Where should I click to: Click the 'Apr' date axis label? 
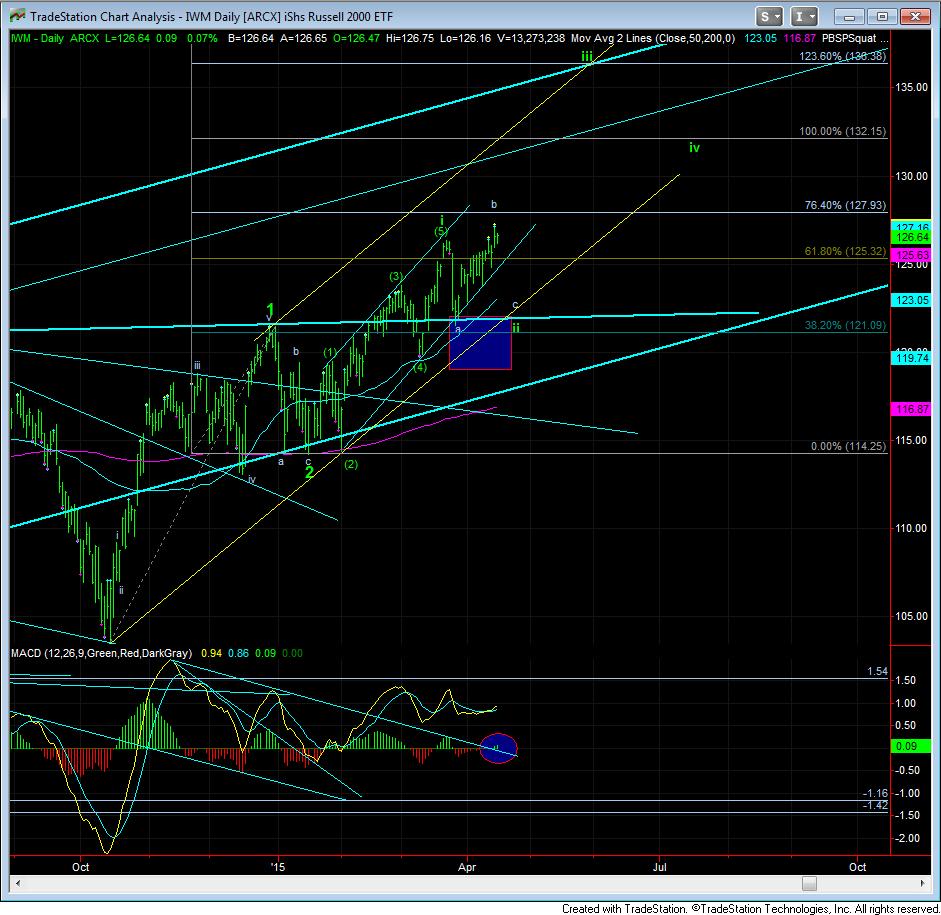tap(467, 867)
